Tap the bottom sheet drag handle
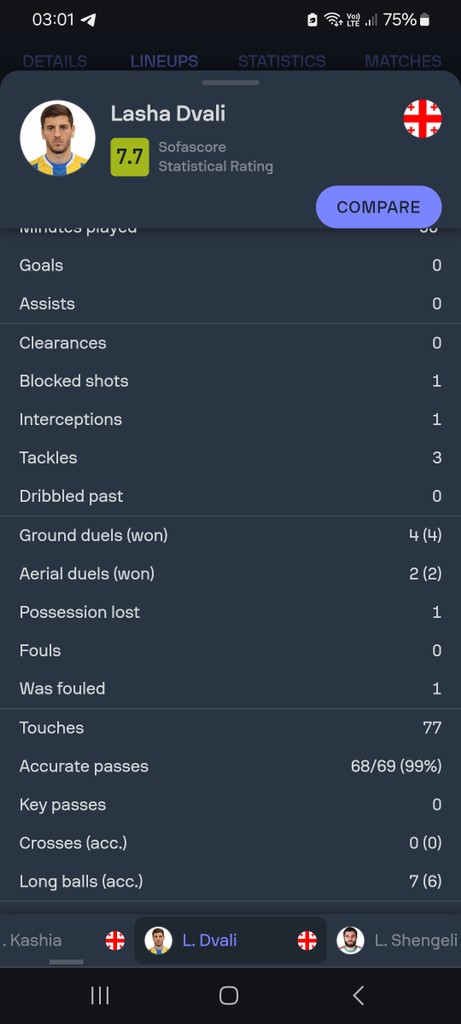 pos(230,83)
